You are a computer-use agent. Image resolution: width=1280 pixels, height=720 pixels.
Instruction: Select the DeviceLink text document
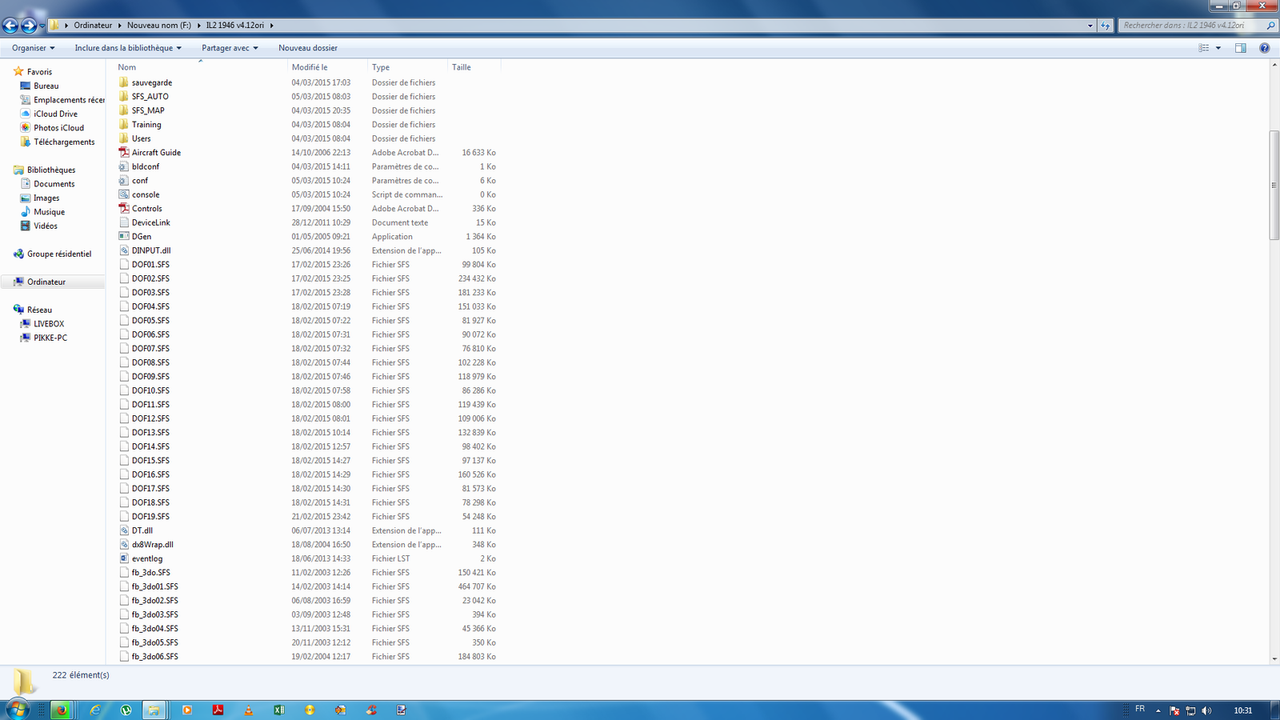[x=151, y=223]
